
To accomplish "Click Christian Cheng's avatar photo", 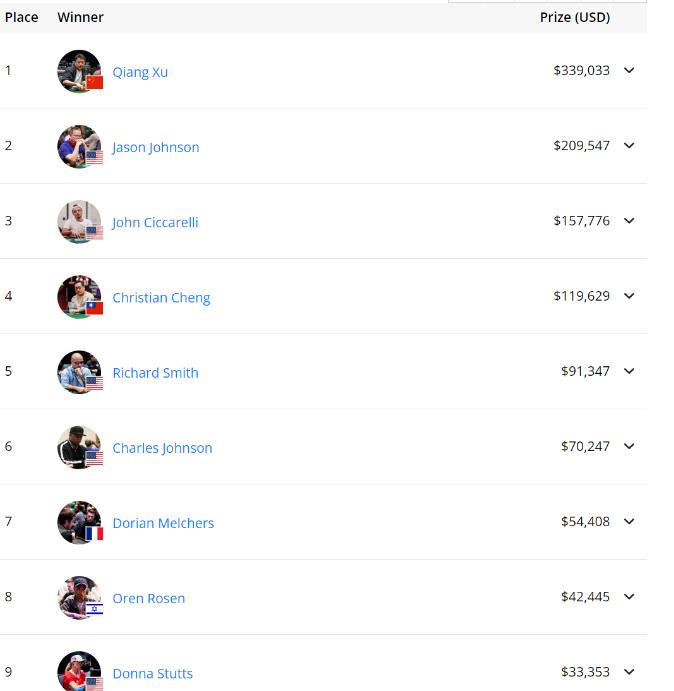I will pos(79,297).
